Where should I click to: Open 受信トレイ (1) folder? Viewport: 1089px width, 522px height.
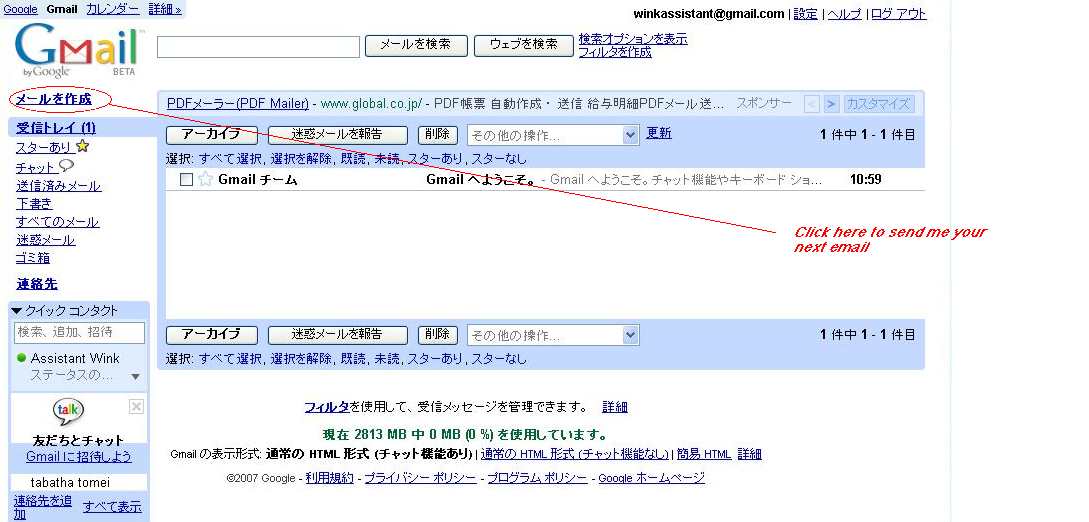(x=56, y=128)
